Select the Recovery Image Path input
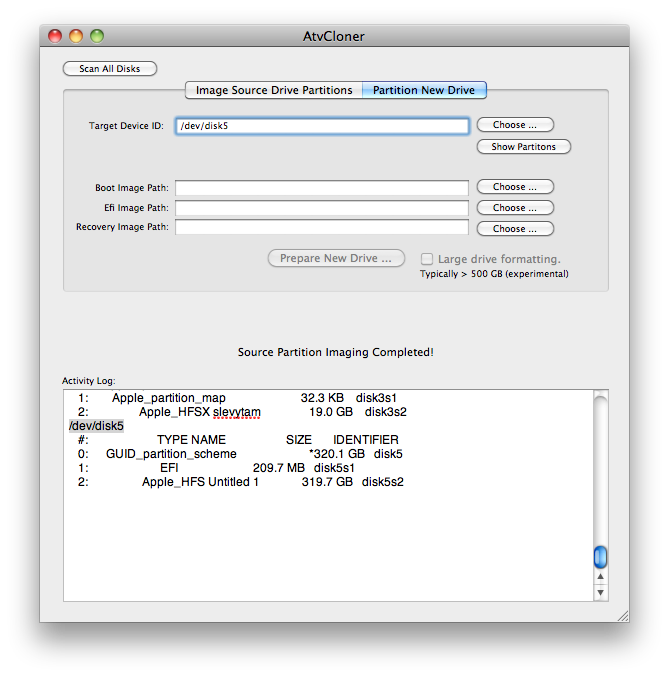This screenshot has height=677, width=669. pyautogui.click(x=322, y=228)
